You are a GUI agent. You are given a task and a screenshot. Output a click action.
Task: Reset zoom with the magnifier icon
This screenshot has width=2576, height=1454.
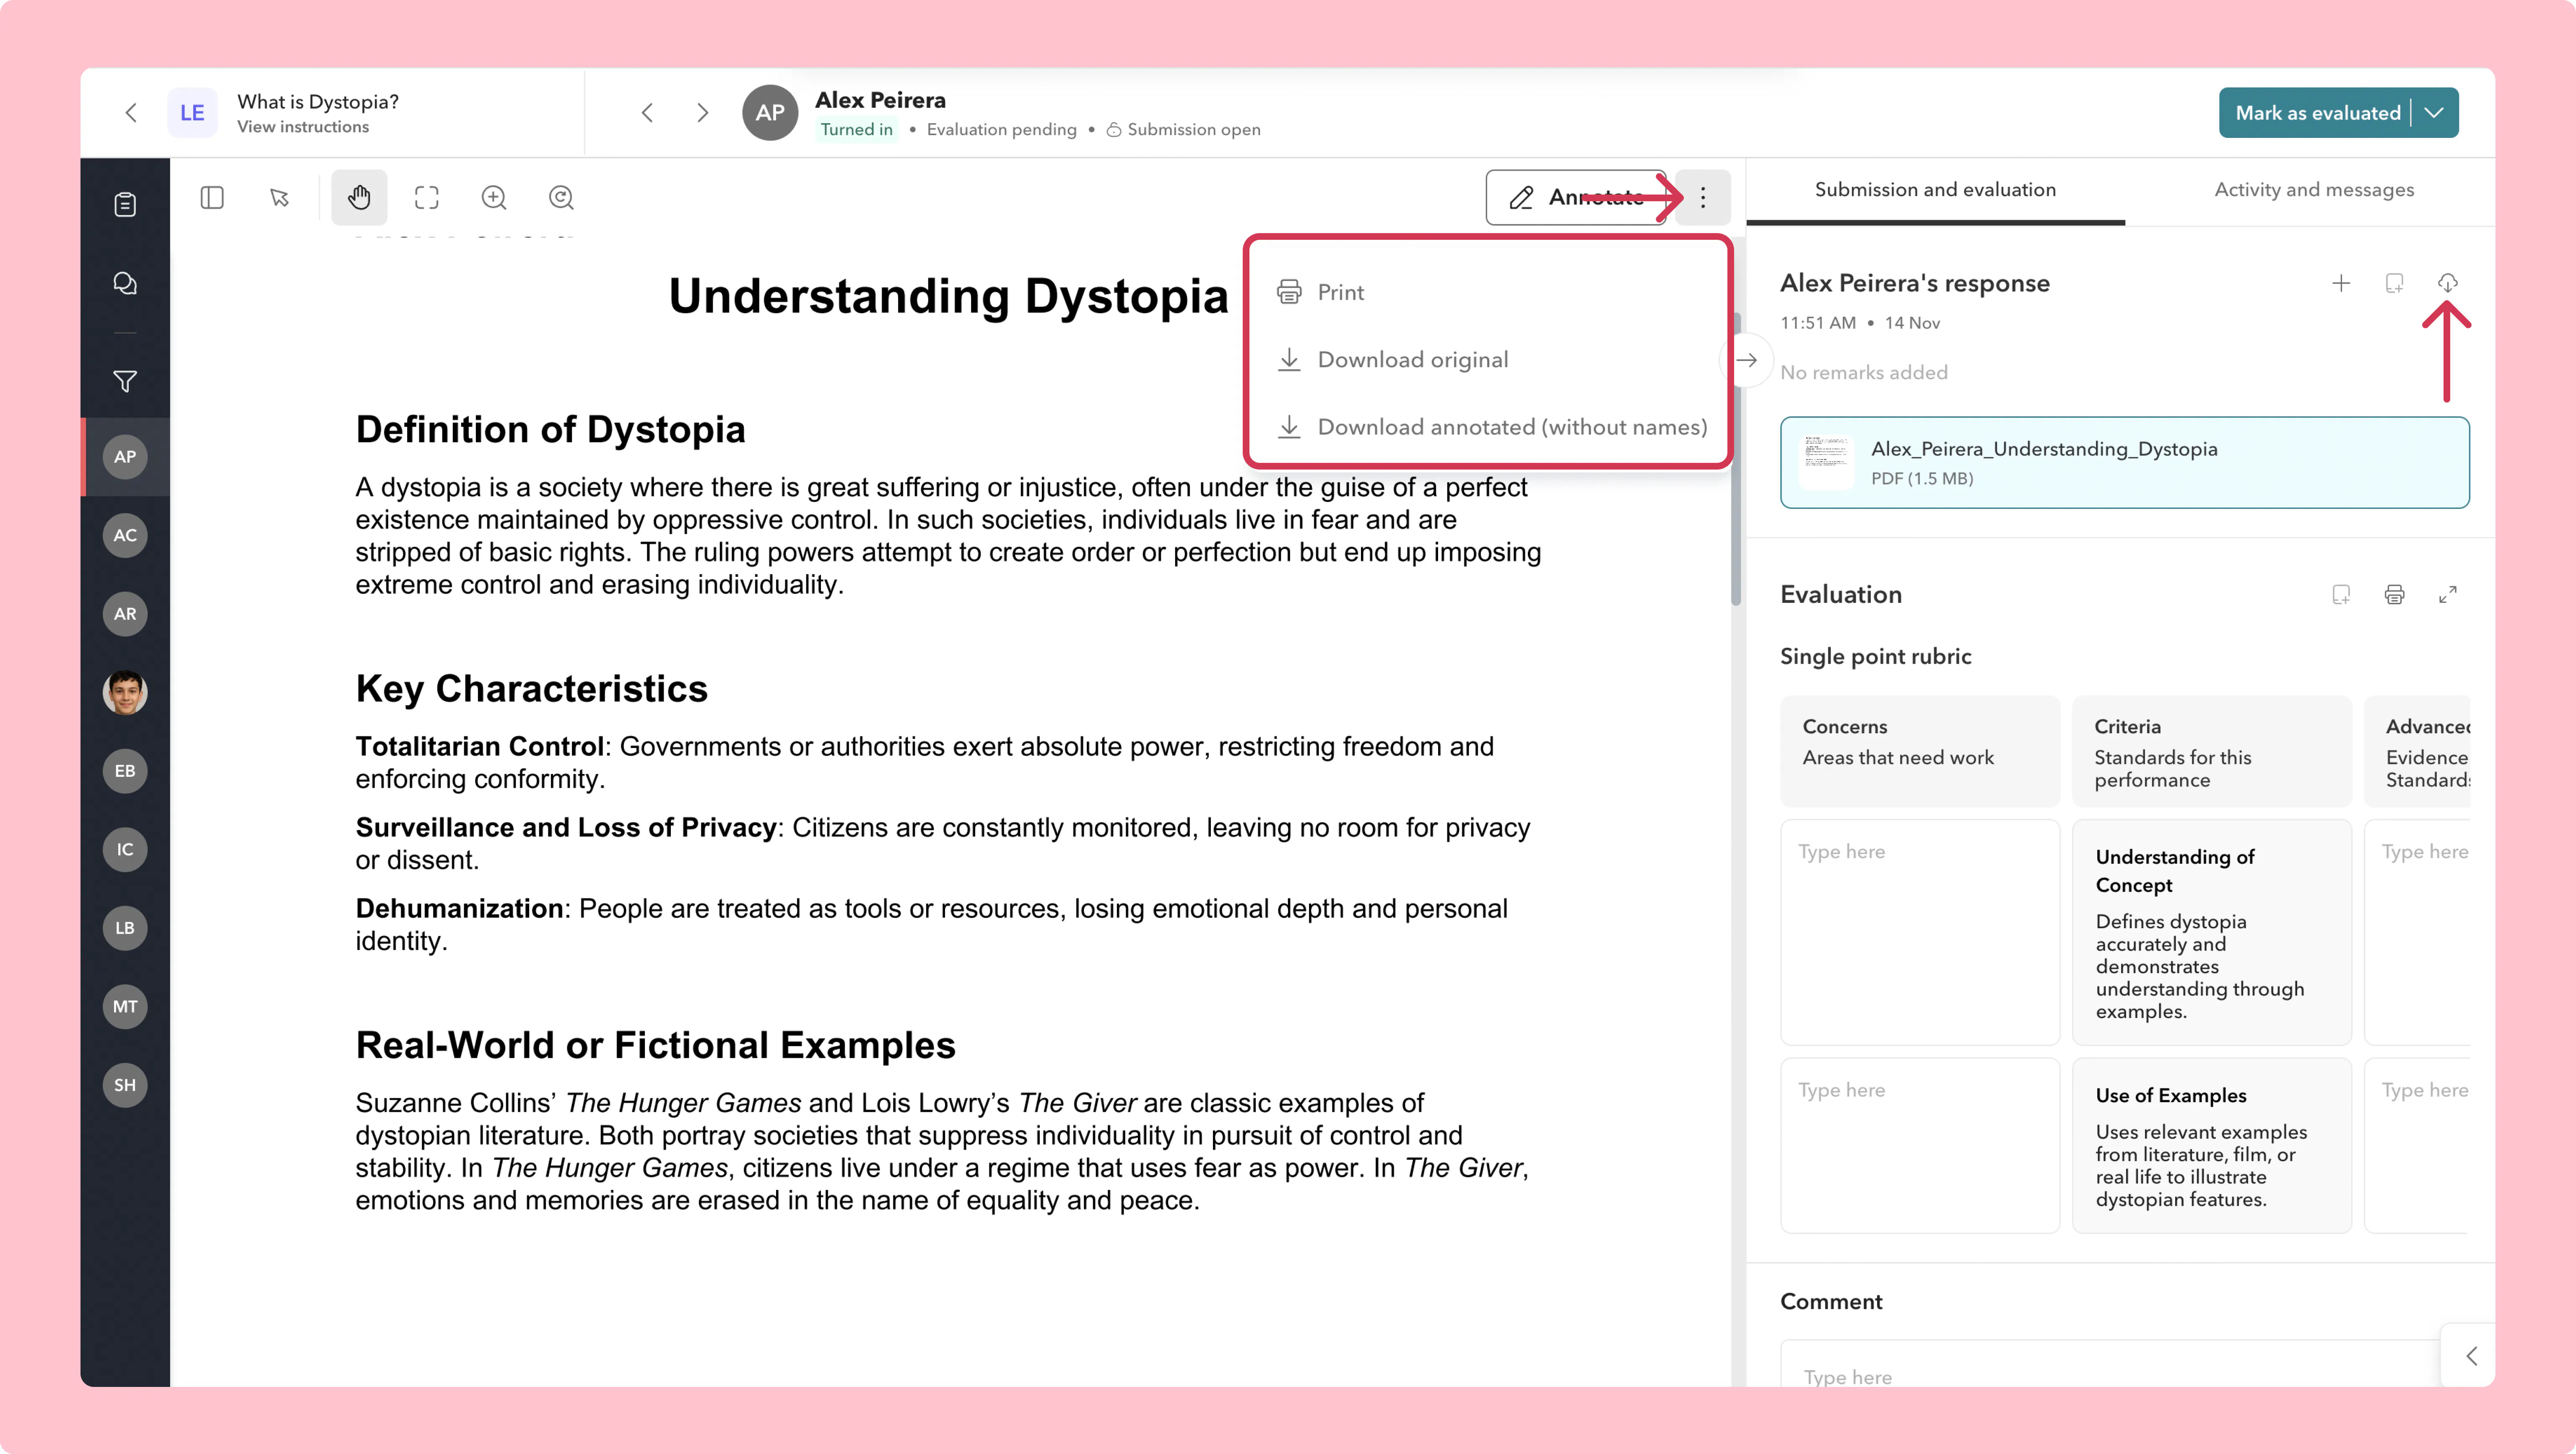click(561, 197)
